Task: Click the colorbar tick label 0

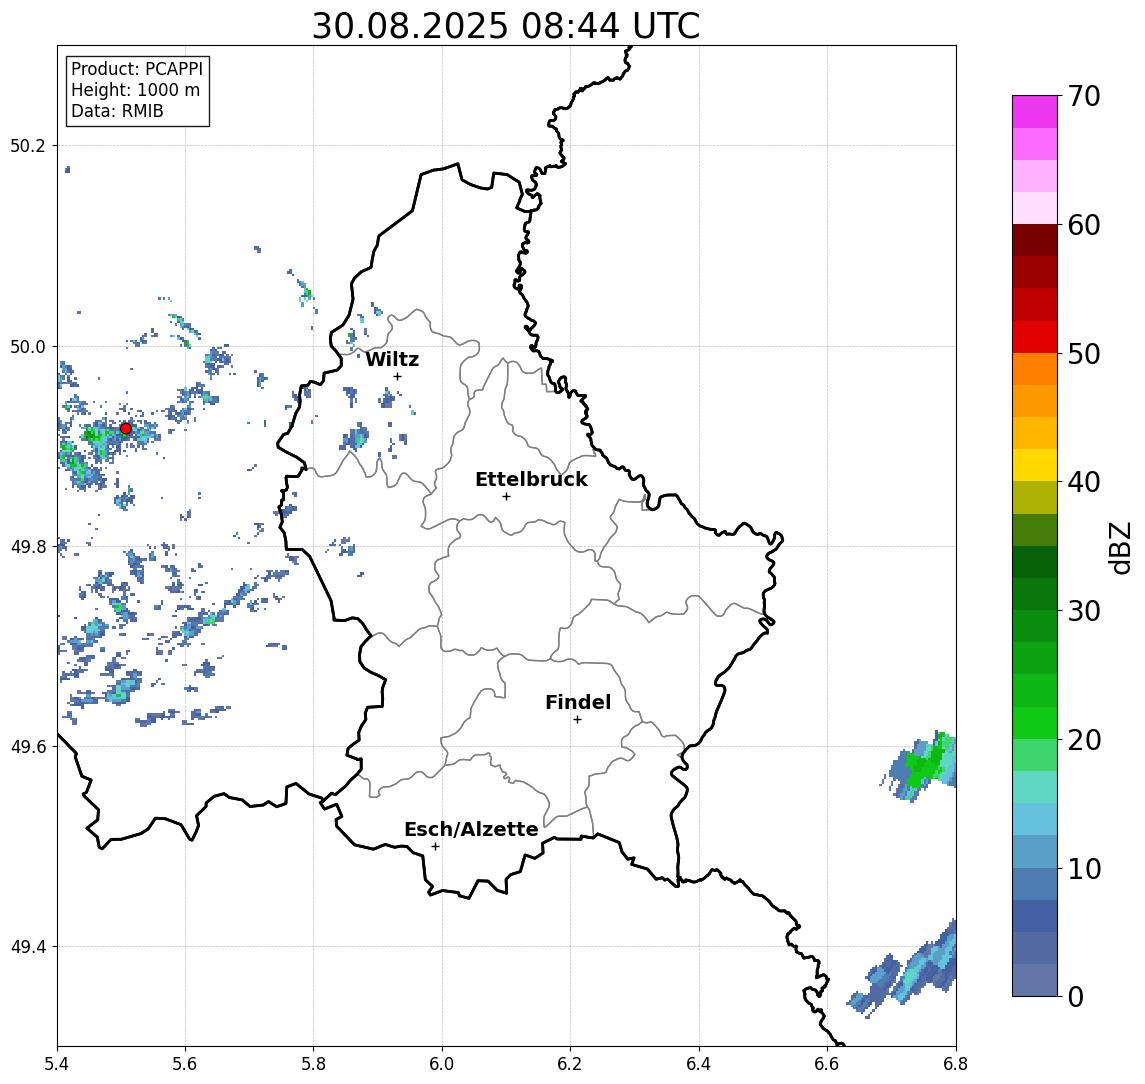Action: coord(1076,996)
